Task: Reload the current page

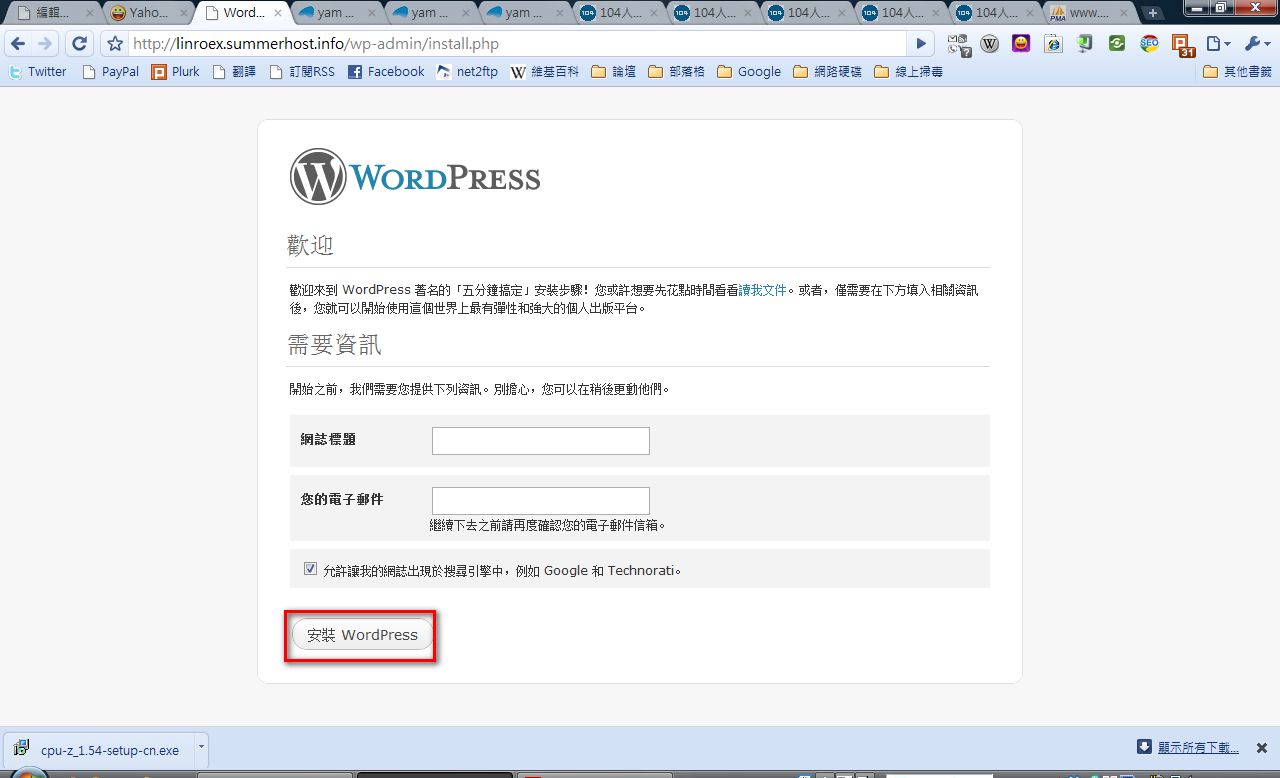Action: (80, 44)
